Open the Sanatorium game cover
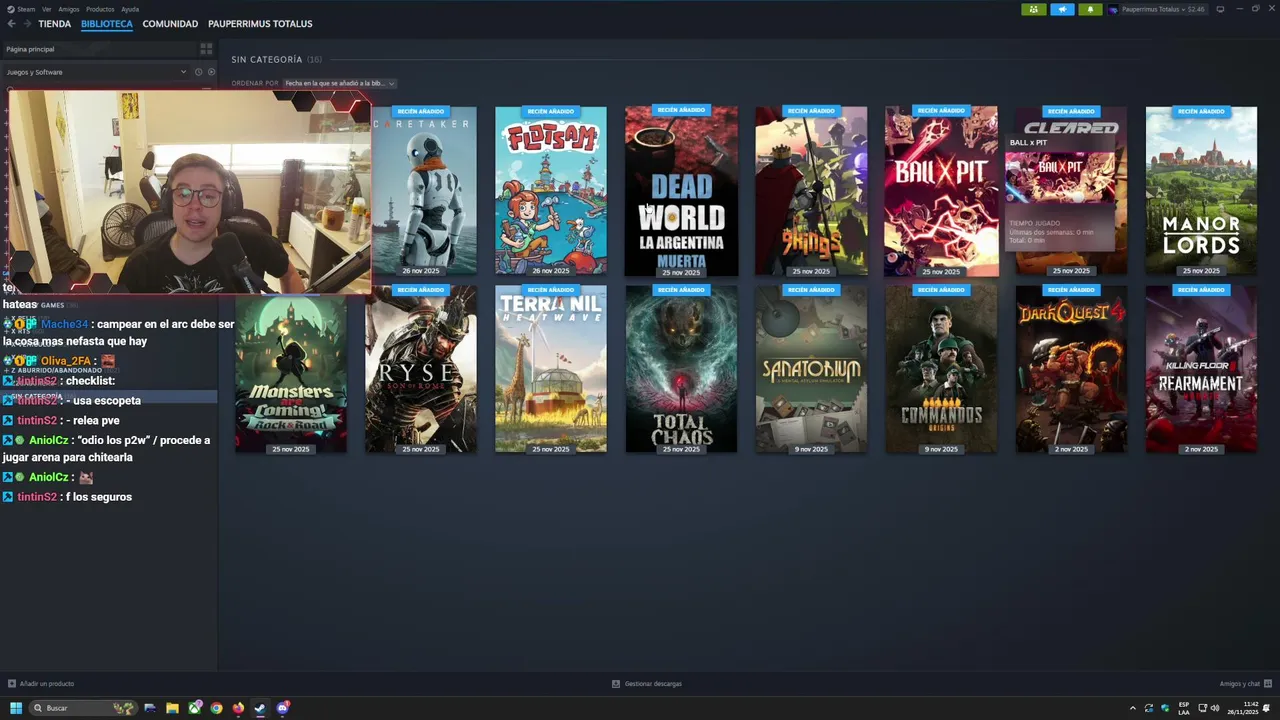1280x720 pixels. coord(811,369)
